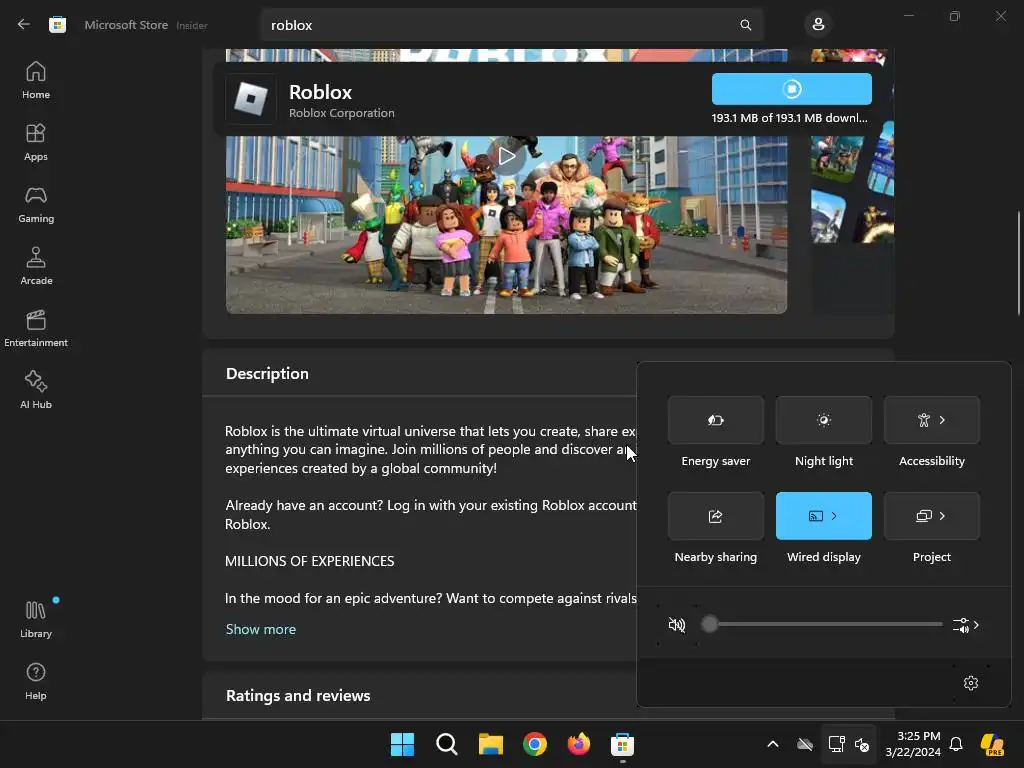Toggle Night light quick setting
The image size is (1024, 768).
(824, 420)
